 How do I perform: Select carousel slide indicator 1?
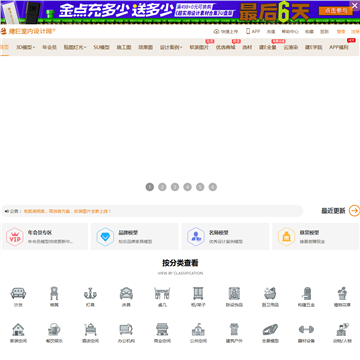[x=150, y=187]
